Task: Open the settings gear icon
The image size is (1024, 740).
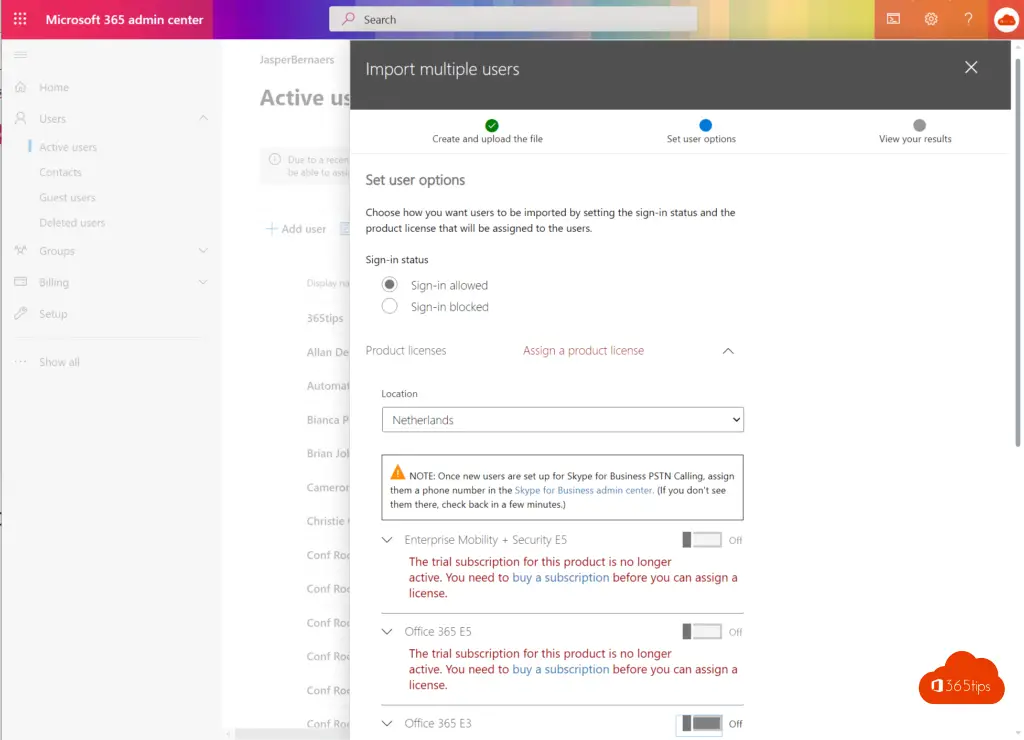Action: coord(931,19)
